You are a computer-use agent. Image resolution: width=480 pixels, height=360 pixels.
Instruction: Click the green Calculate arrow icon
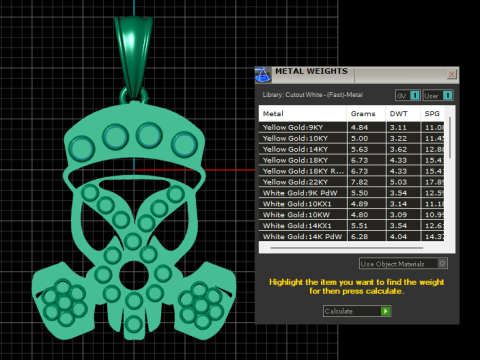pyautogui.click(x=385, y=311)
